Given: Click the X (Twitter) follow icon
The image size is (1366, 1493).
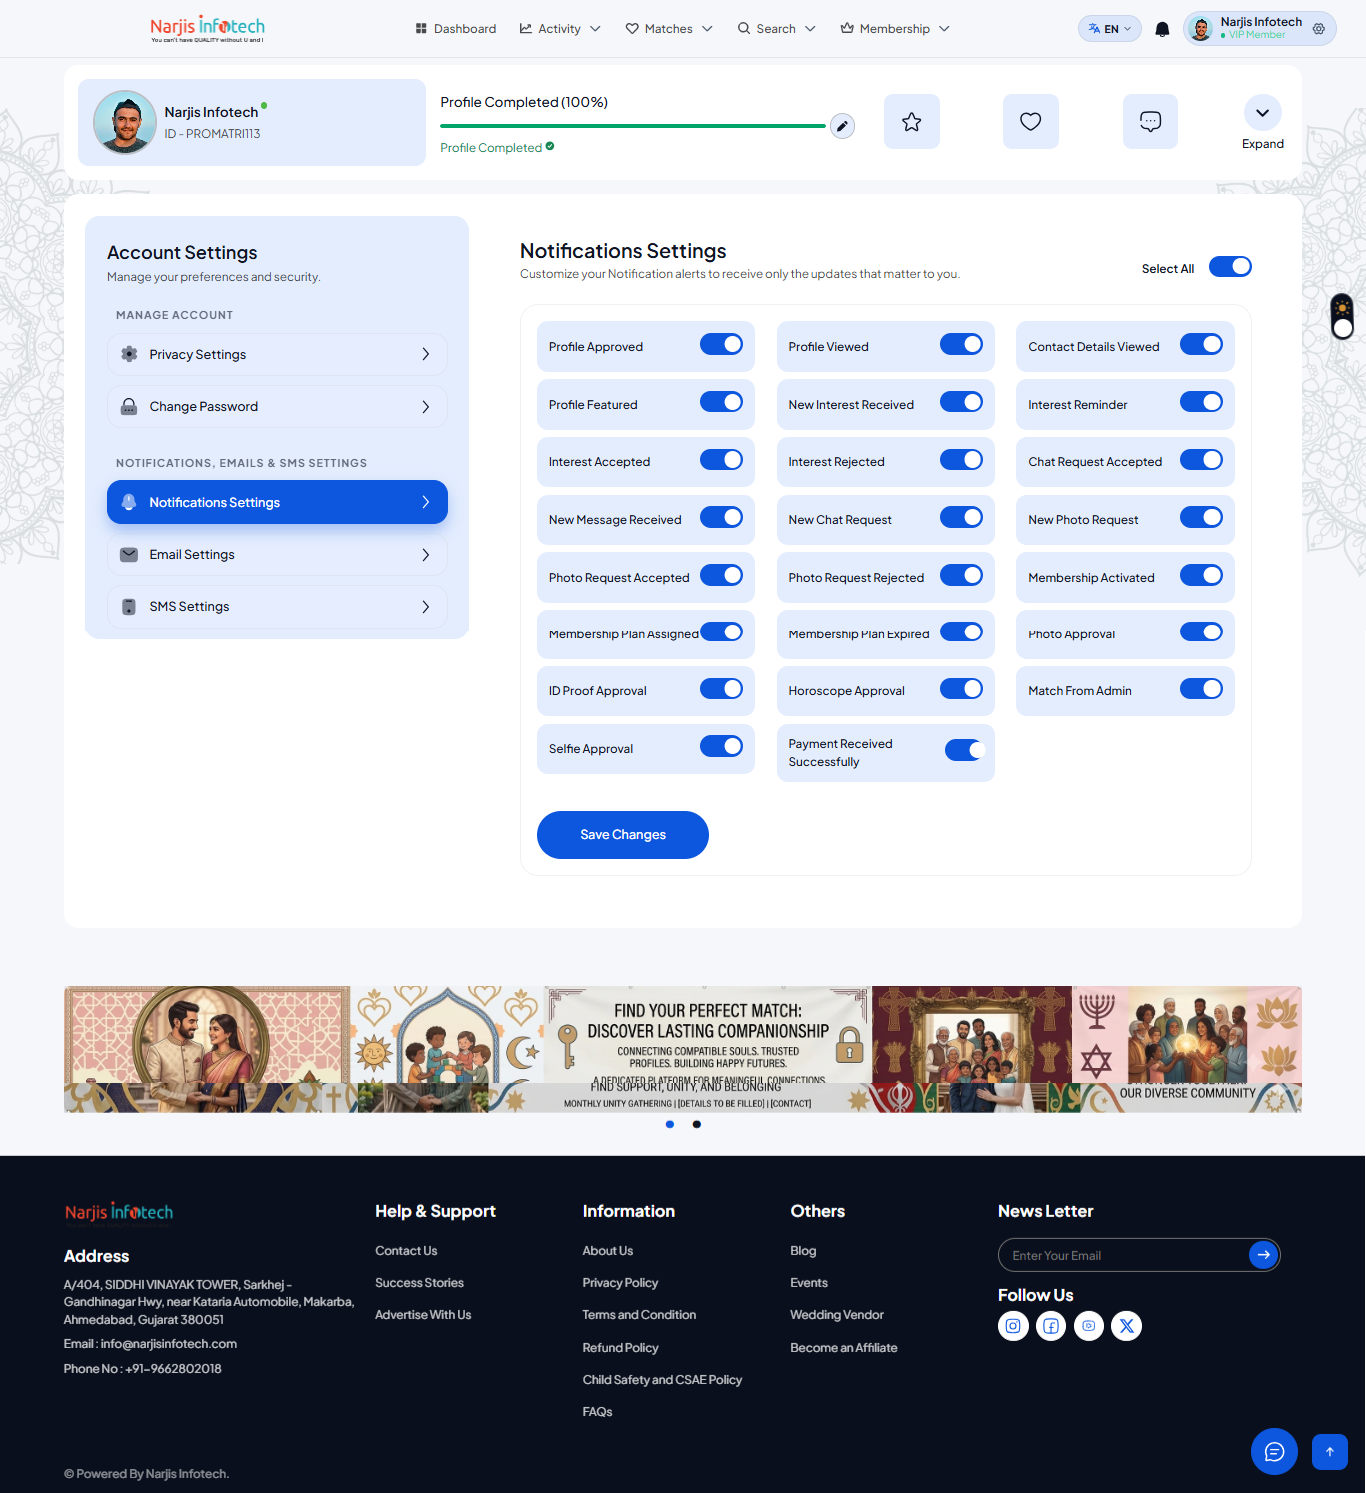Looking at the screenshot, I should click(x=1127, y=1326).
